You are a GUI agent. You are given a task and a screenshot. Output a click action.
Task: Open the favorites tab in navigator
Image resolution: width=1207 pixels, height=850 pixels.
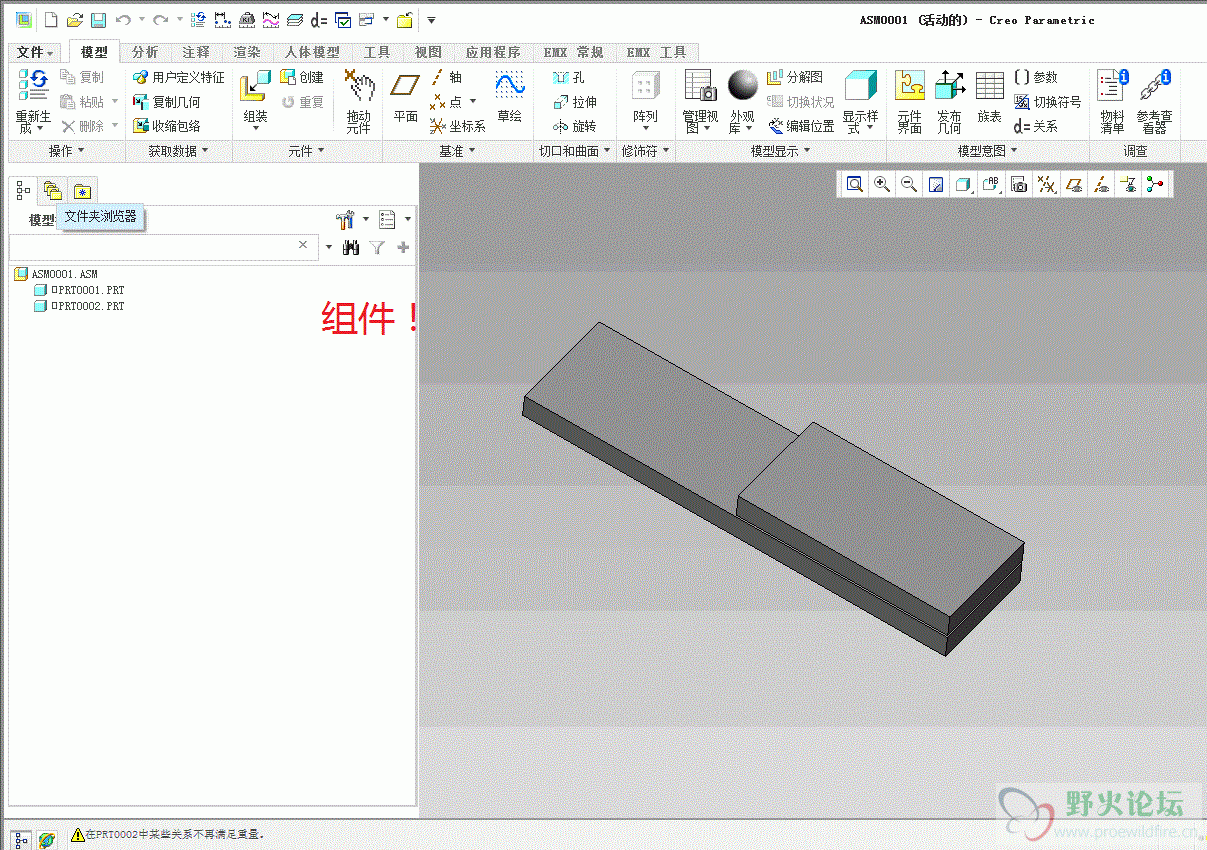(x=82, y=191)
